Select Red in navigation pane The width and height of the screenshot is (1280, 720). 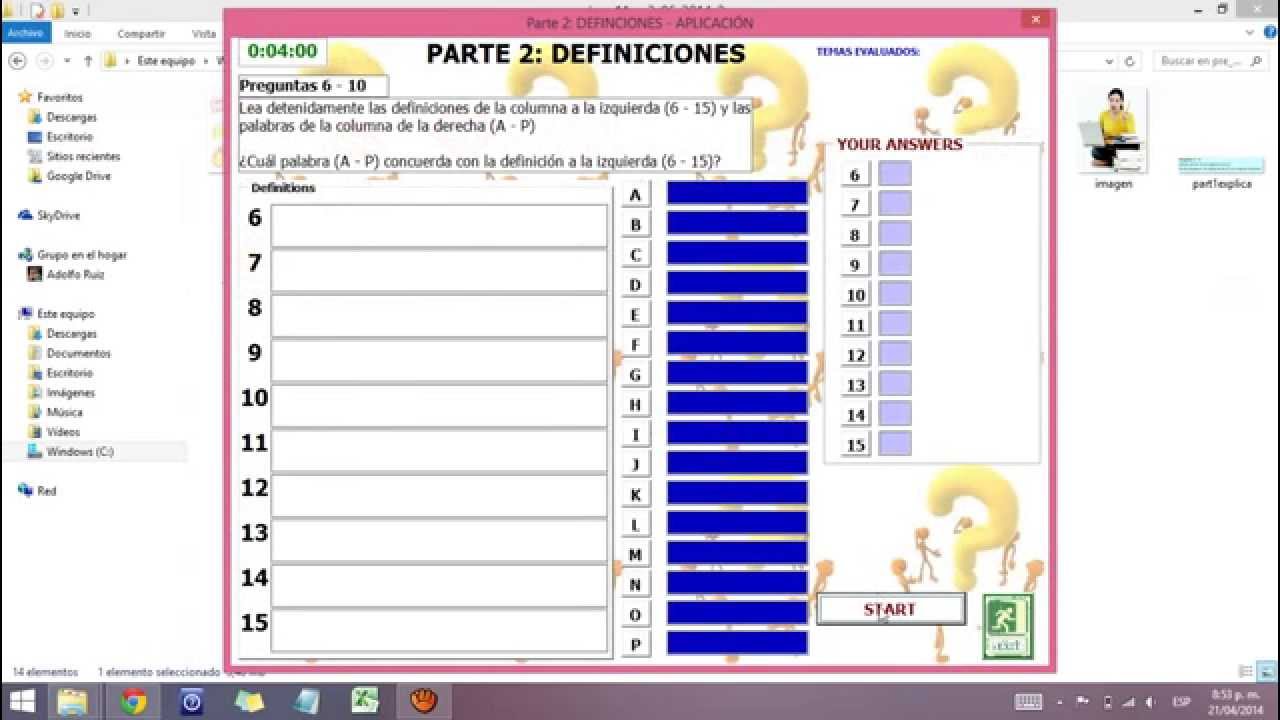pyautogui.click(x=46, y=491)
